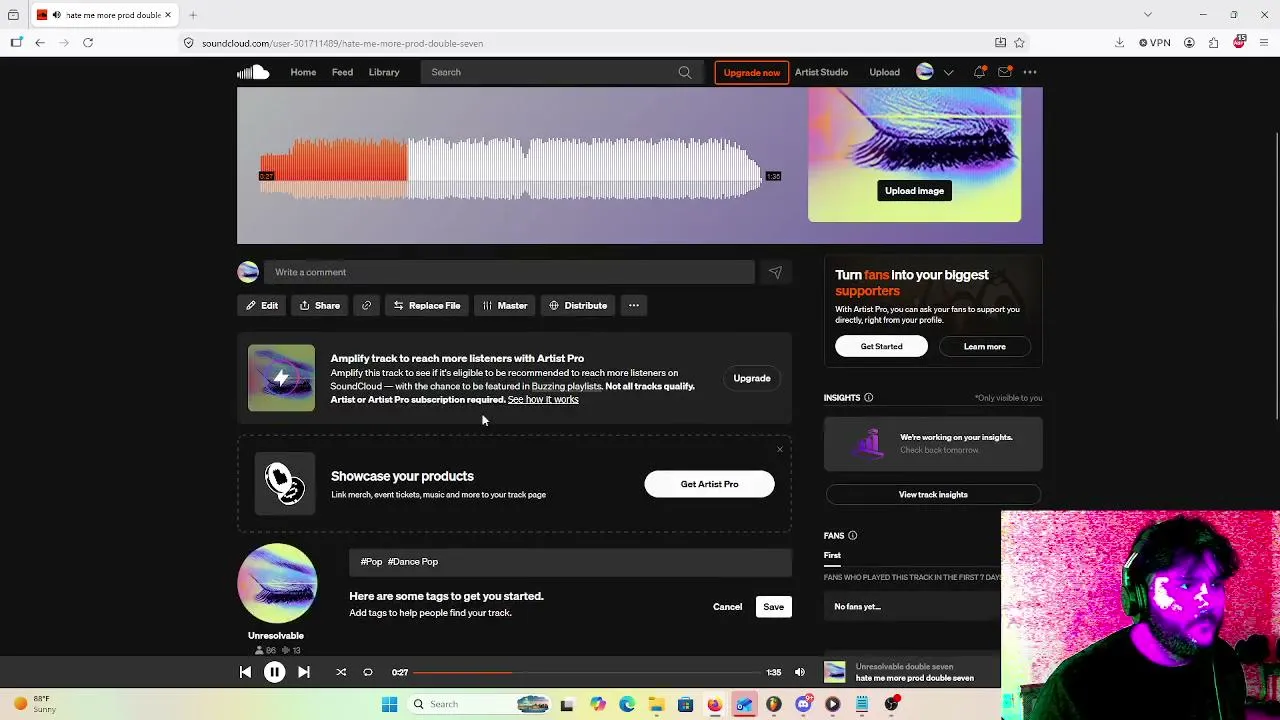This screenshot has width=1280, height=720.
Task: Focus the SoundCloud search field
Action: [x=561, y=72]
